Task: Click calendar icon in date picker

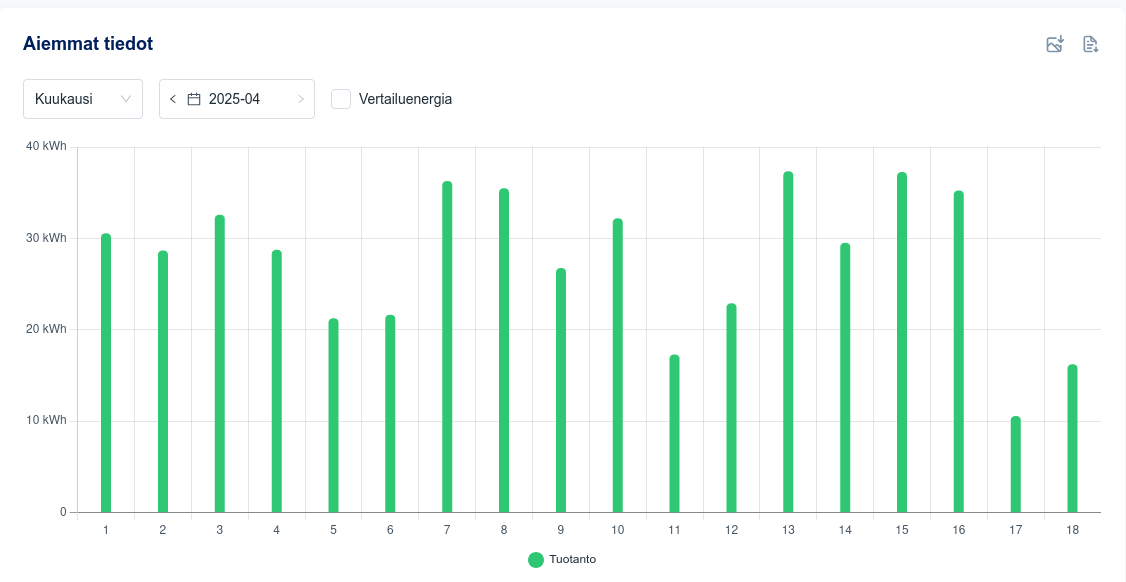Action: pos(194,99)
